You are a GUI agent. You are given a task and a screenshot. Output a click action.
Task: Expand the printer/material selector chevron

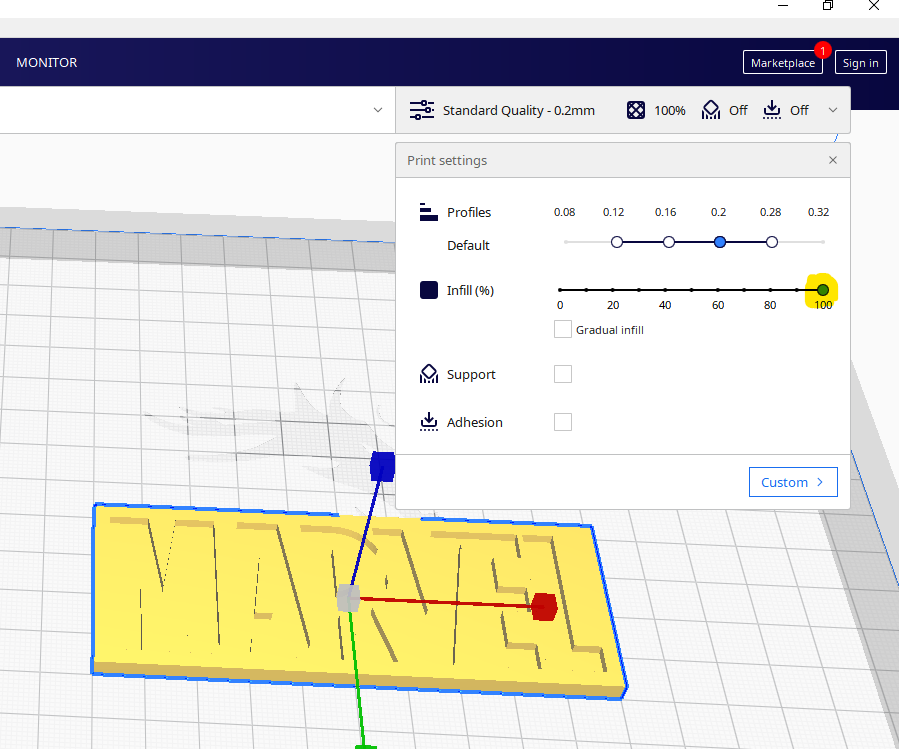pos(377,110)
